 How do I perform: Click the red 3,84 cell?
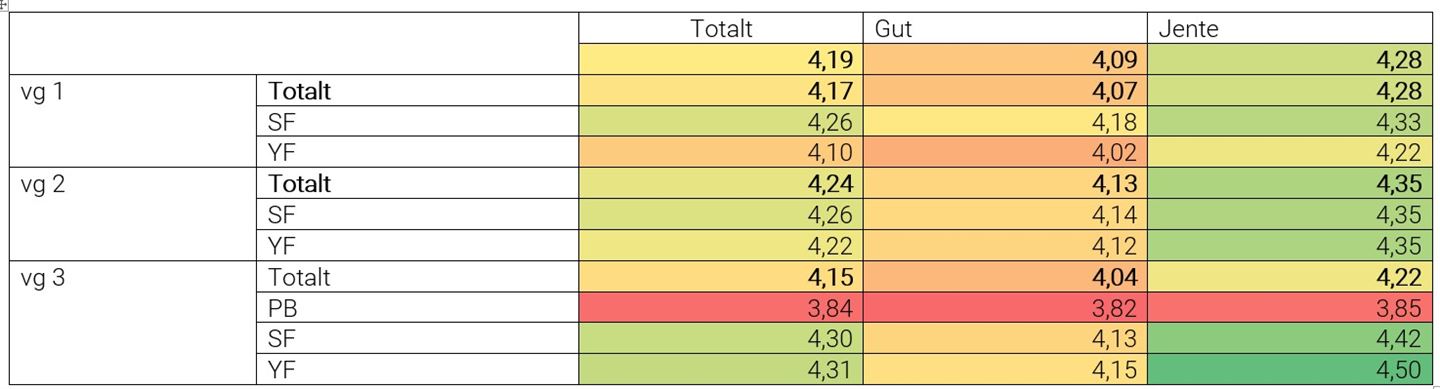click(x=720, y=308)
